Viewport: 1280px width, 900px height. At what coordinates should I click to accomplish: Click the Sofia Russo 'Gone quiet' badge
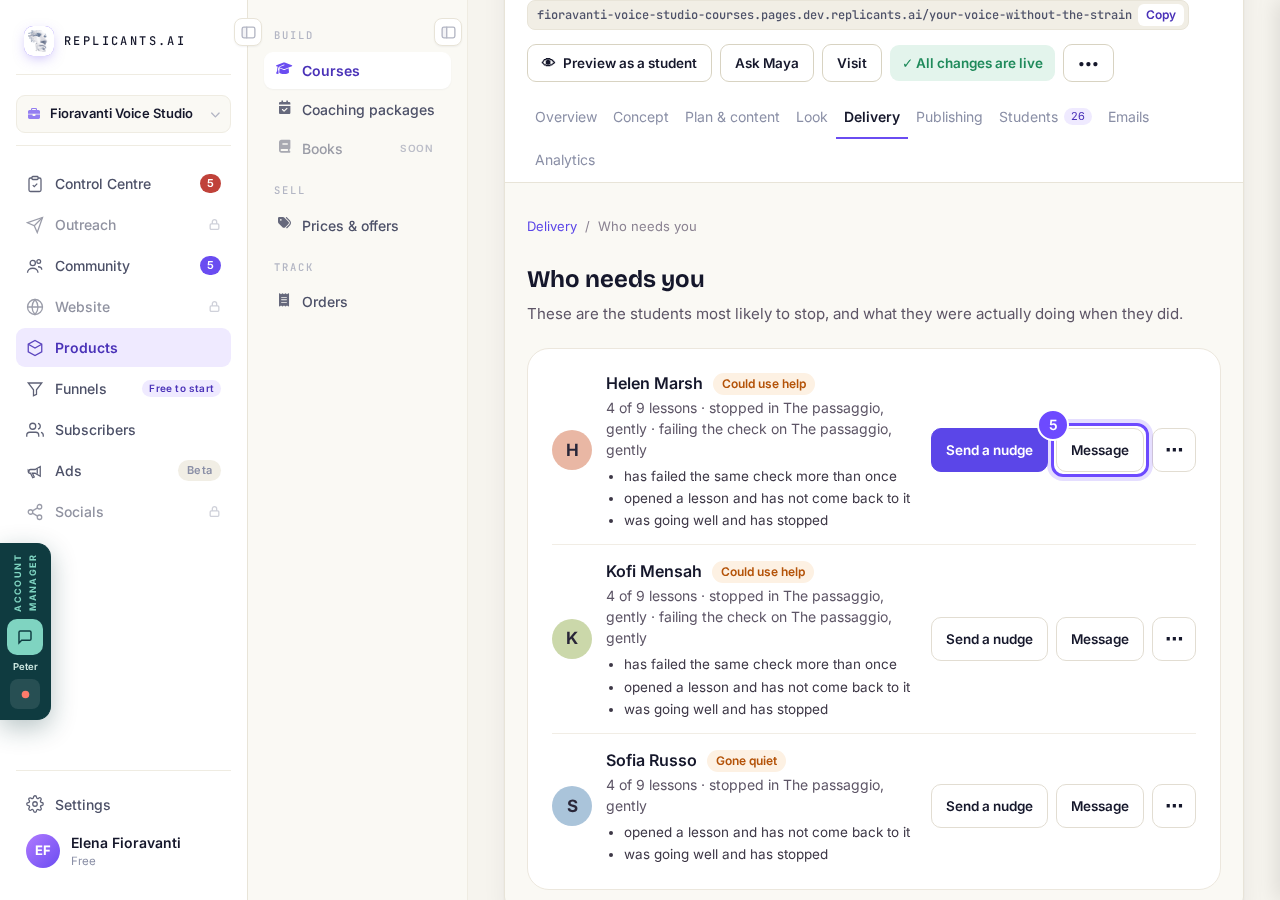pyautogui.click(x=746, y=761)
